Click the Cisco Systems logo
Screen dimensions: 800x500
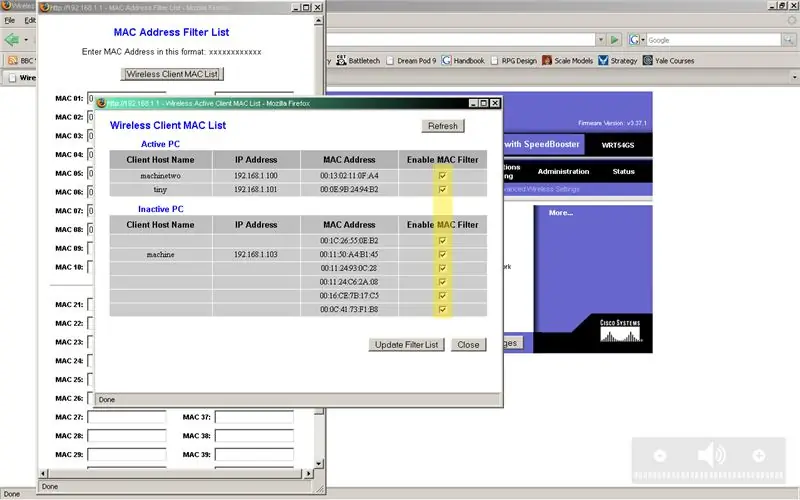pyautogui.click(x=620, y=331)
